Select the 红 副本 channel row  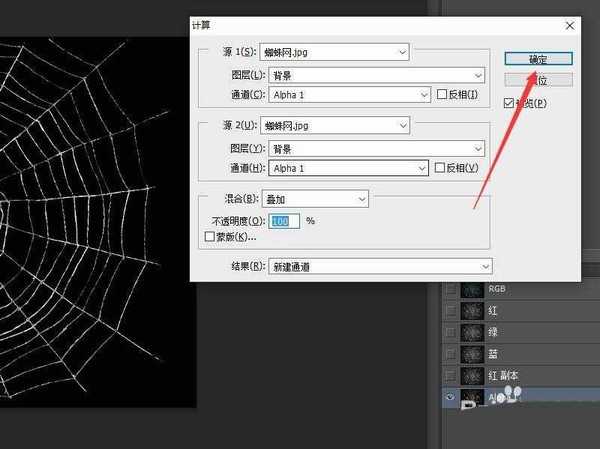[x=520, y=375]
